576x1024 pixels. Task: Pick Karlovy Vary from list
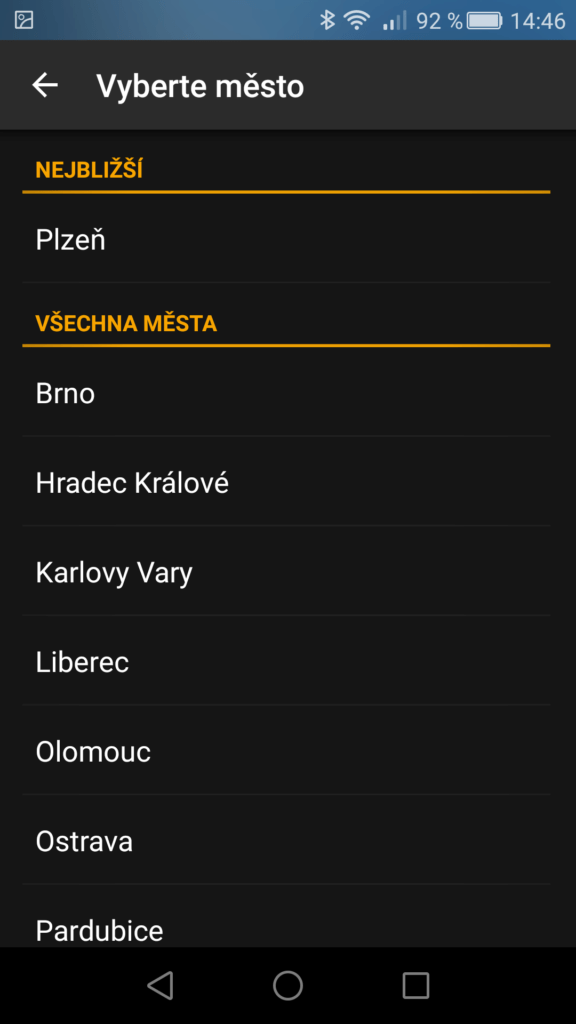pyautogui.click(x=286, y=571)
